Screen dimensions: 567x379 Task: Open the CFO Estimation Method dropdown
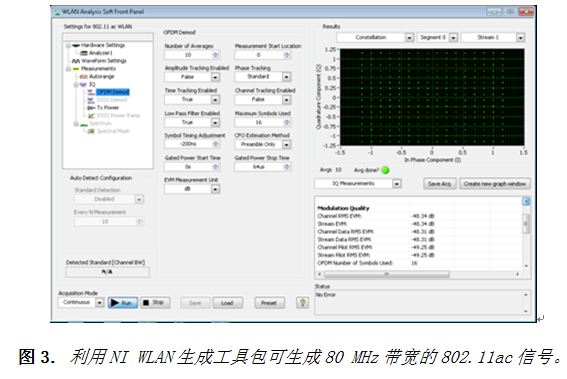point(286,145)
